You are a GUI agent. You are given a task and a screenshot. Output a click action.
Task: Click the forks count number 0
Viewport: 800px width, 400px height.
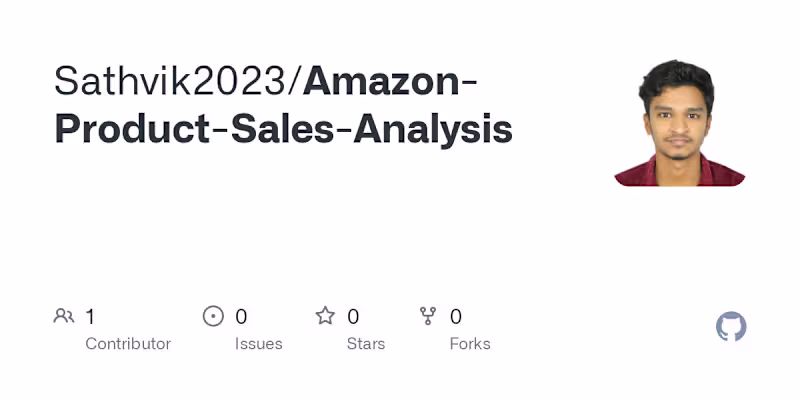tap(456, 317)
